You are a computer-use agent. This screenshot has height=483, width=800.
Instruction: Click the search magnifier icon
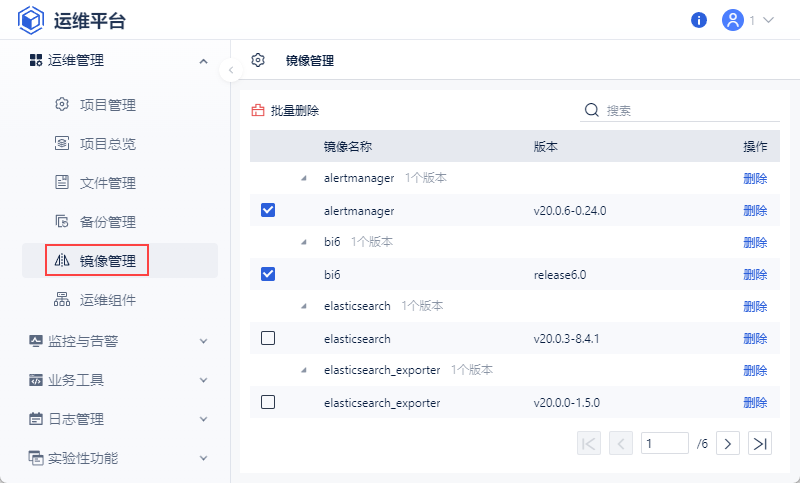click(x=591, y=110)
